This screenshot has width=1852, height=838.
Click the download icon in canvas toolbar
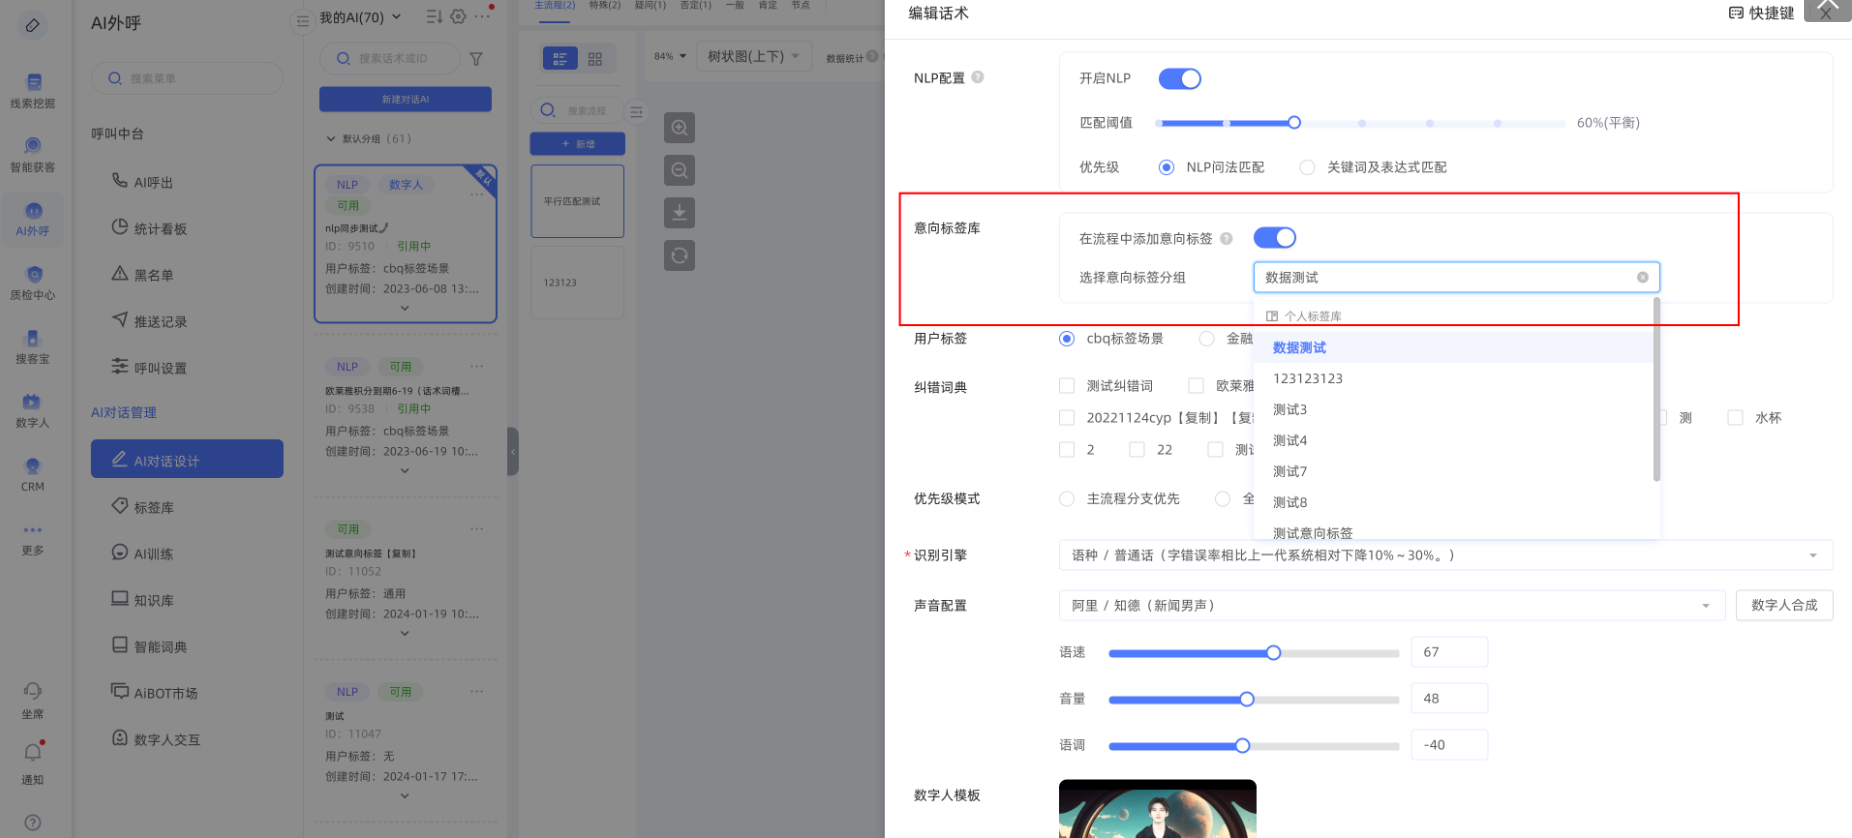pos(679,213)
